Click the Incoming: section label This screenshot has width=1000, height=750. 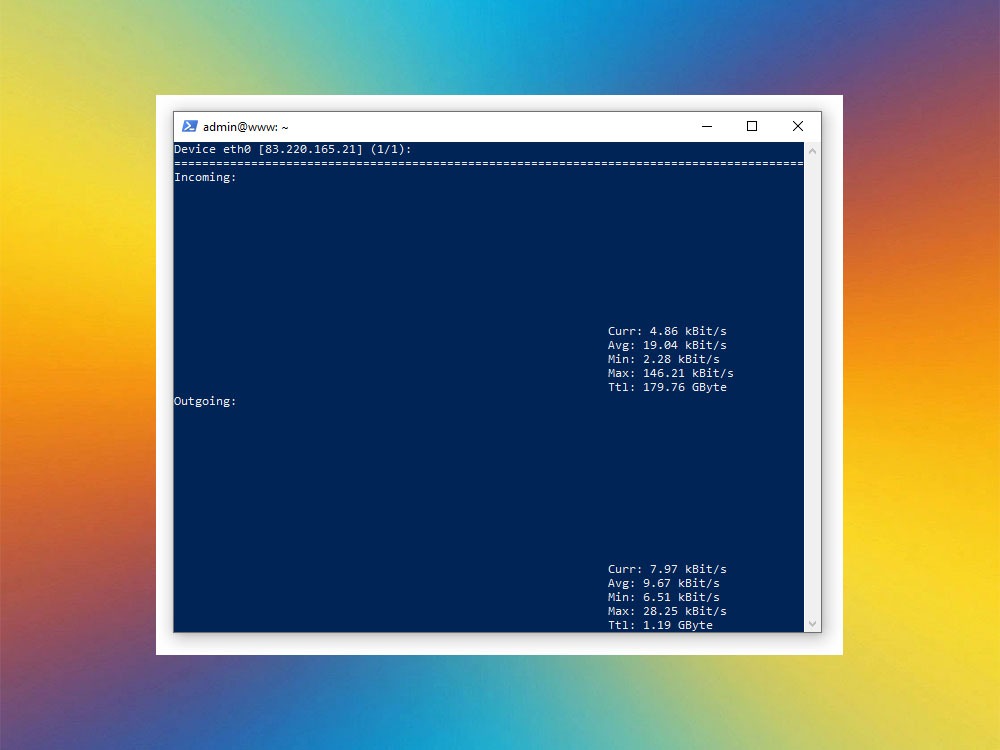coord(205,177)
